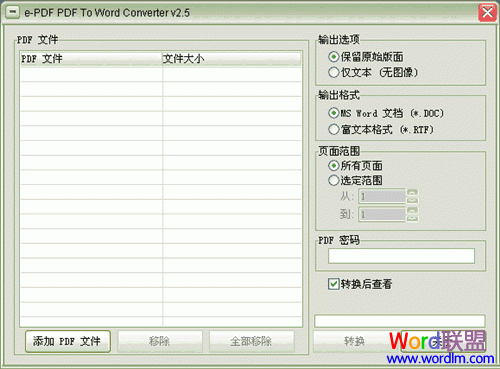Increase the 到 page value with up arrow
This screenshot has width=500, height=369.
[x=412, y=210]
